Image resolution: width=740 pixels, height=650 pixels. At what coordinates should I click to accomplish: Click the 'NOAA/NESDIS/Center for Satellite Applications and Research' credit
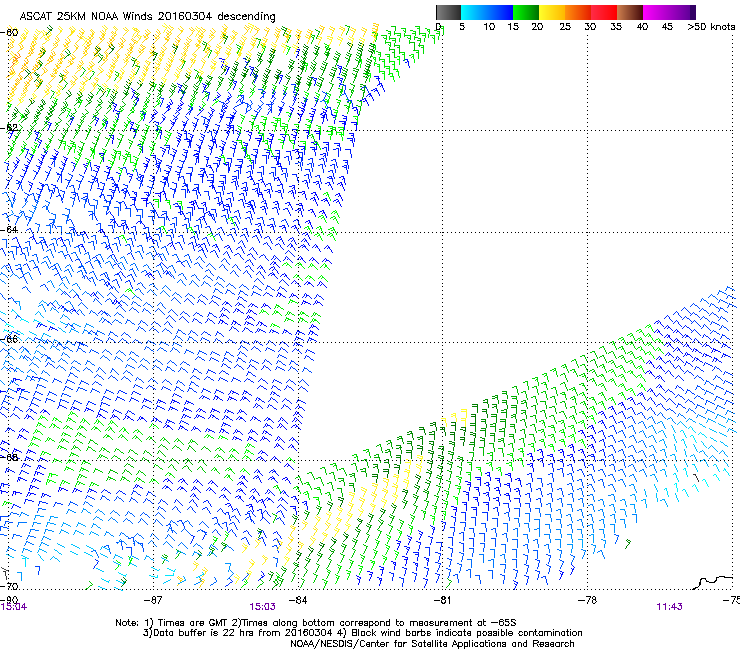tap(432, 644)
